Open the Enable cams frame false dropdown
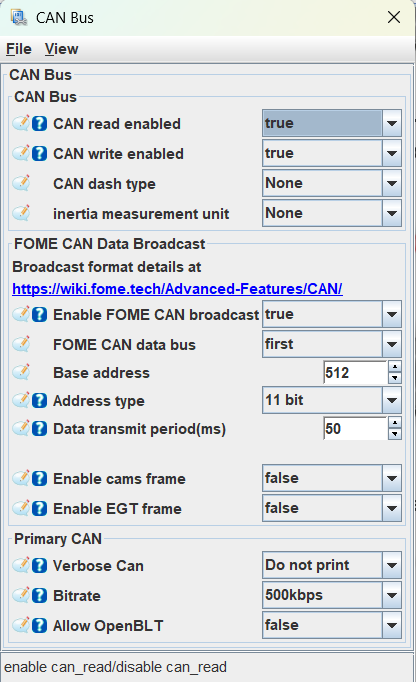Screen dimensions: 416x682 click(x=332, y=478)
